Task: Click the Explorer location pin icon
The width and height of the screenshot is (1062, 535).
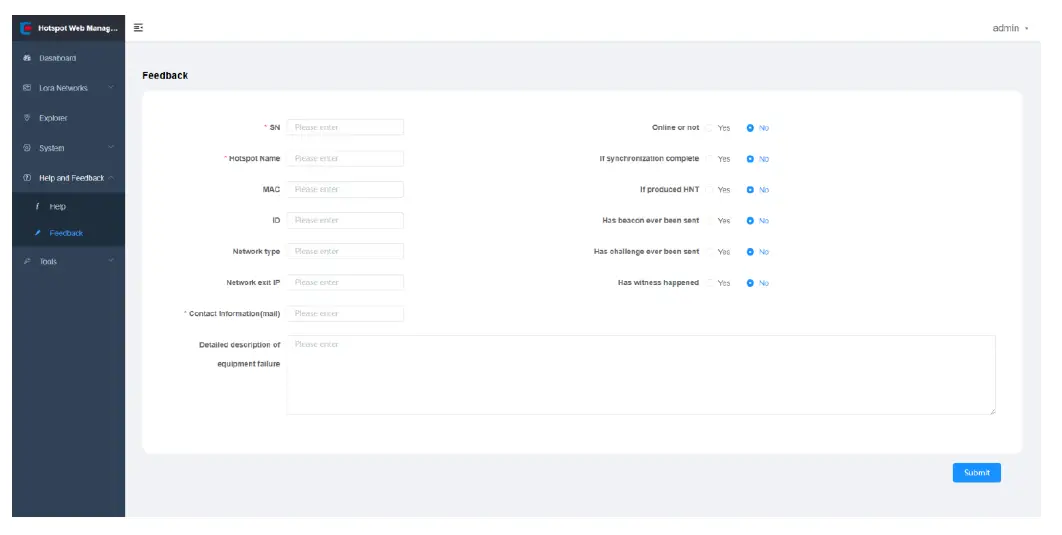Action: point(27,118)
